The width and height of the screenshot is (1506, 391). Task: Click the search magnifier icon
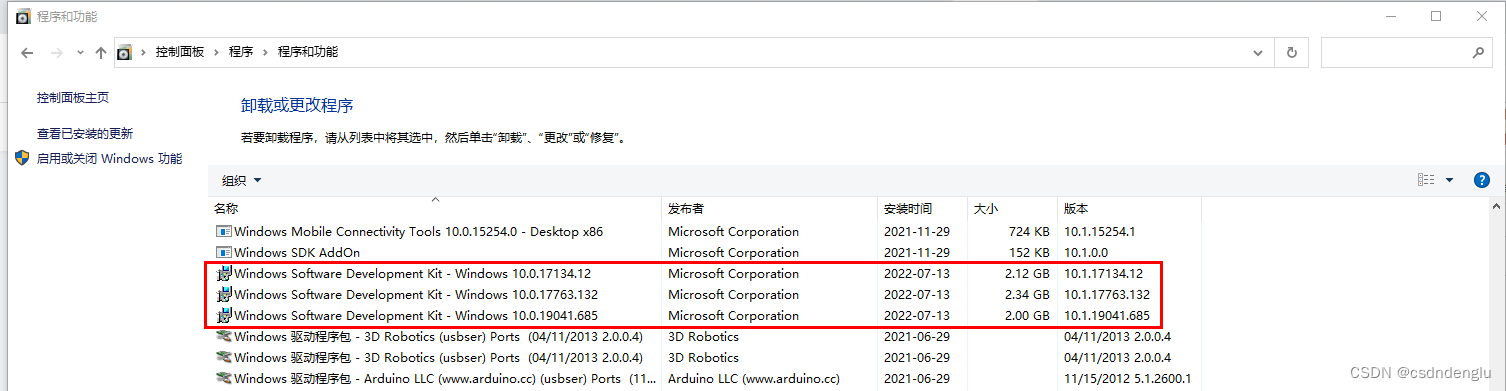click(x=1478, y=52)
